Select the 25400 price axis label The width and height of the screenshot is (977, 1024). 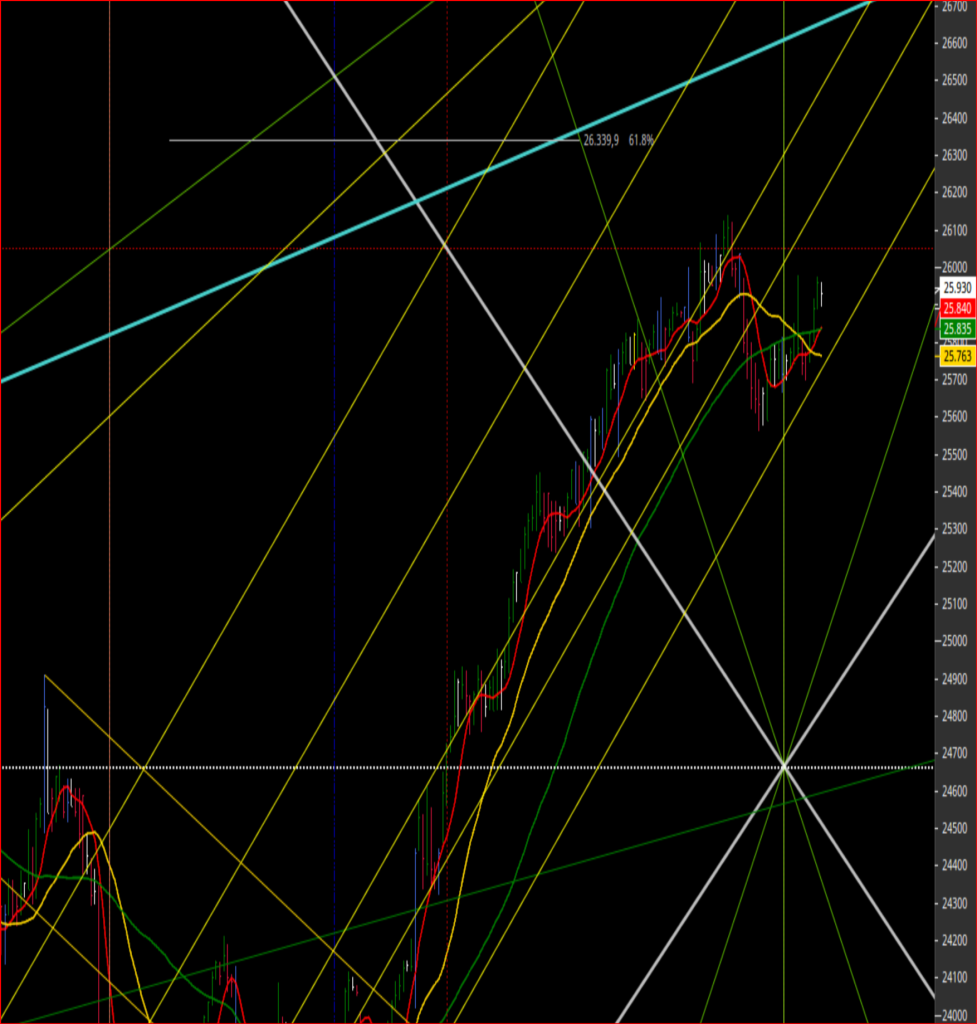tap(955, 492)
